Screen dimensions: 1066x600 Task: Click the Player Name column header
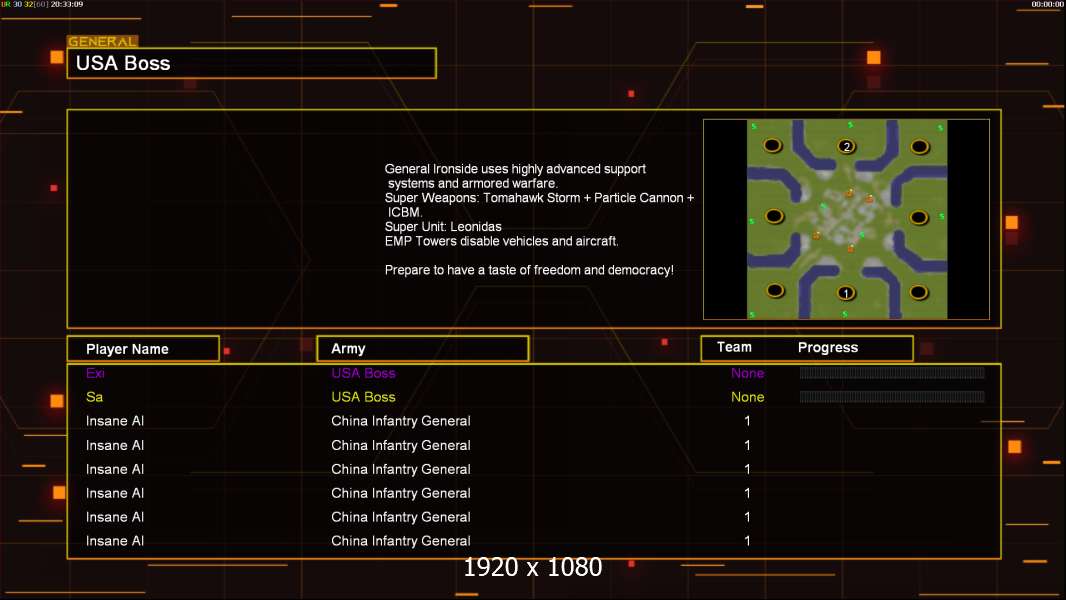click(x=143, y=349)
